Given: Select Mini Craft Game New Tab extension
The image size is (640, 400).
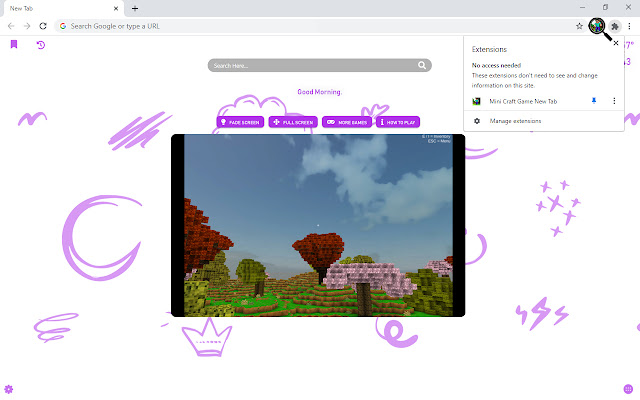Looking at the screenshot, I should pos(523,101).
